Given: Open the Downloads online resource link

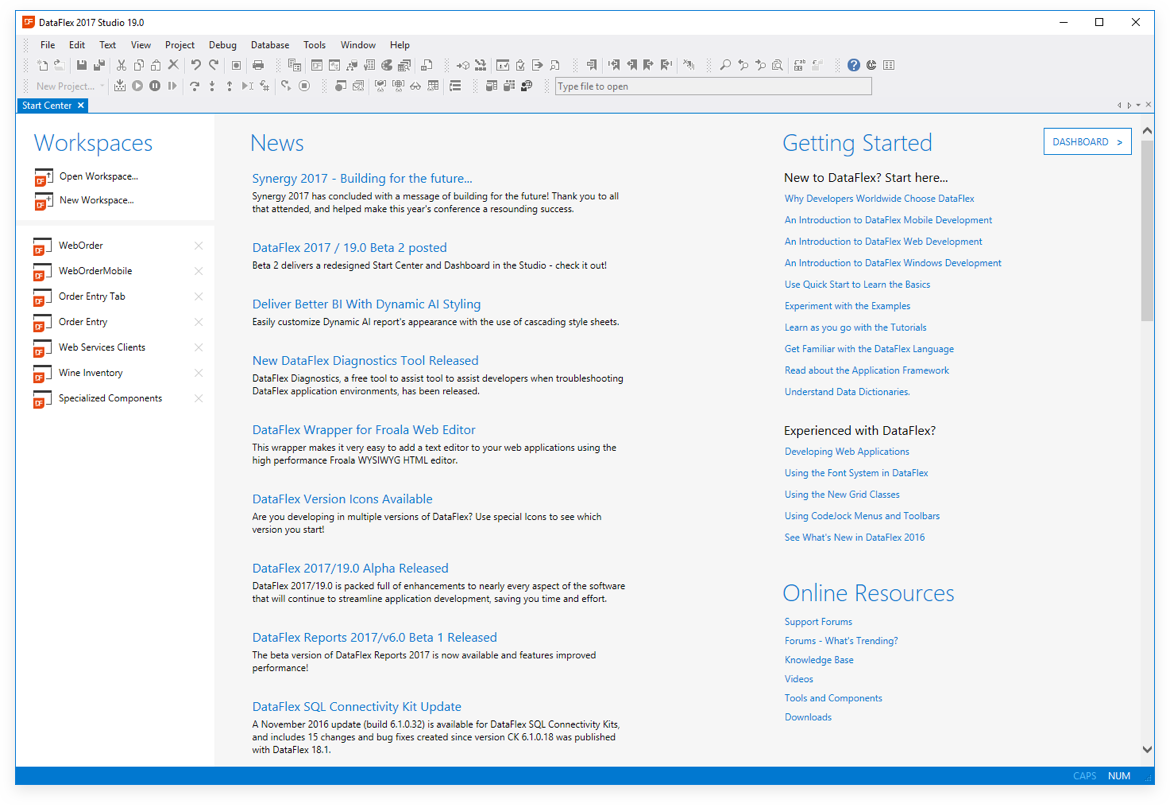Looking at the screenshot, I should point(807,717).
